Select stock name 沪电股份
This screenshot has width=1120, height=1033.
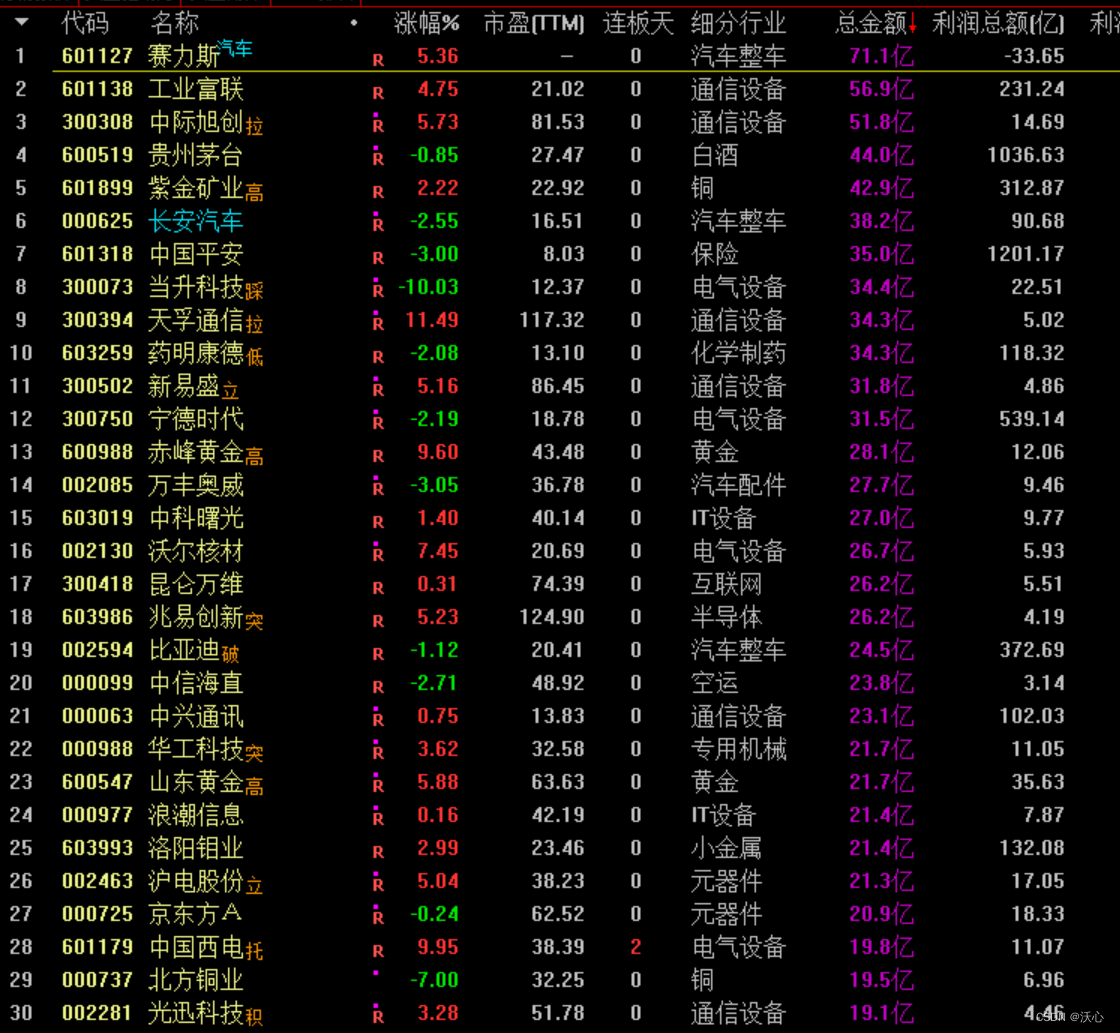click(x=196, y=881)
